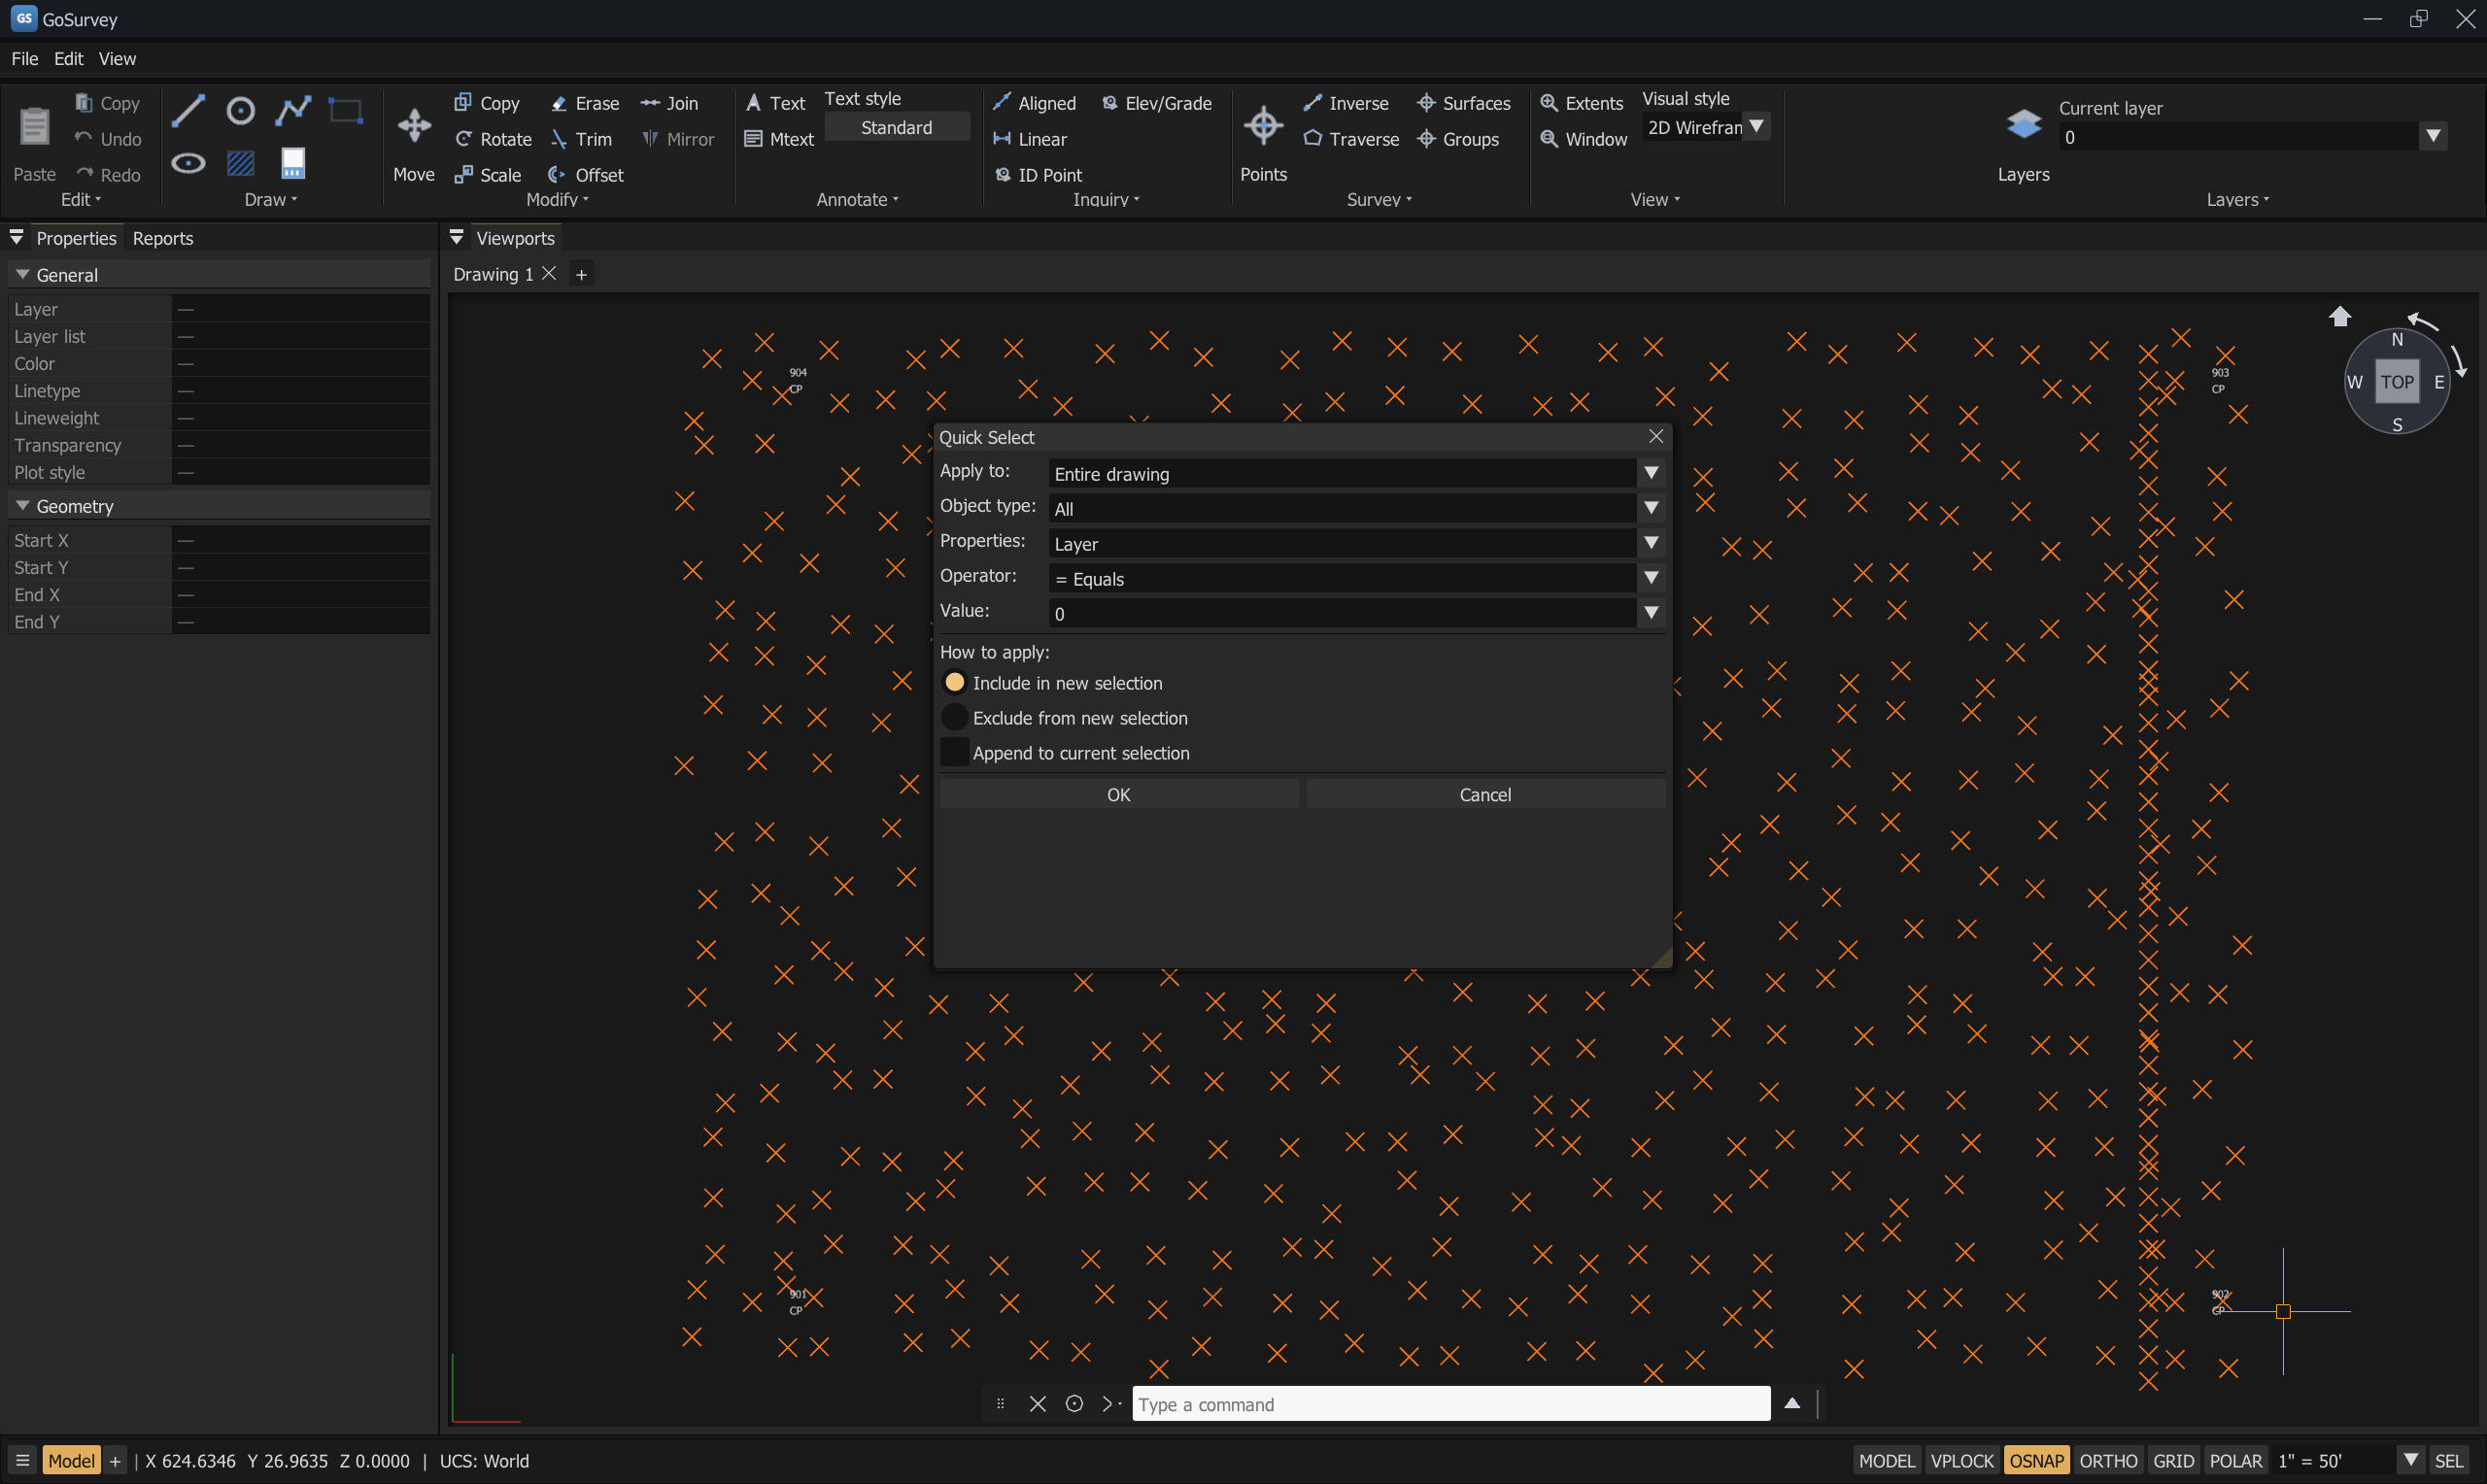Close the Quick Select dialog
This screenshot has height=1484, width=2487.
coord(1655,436)
